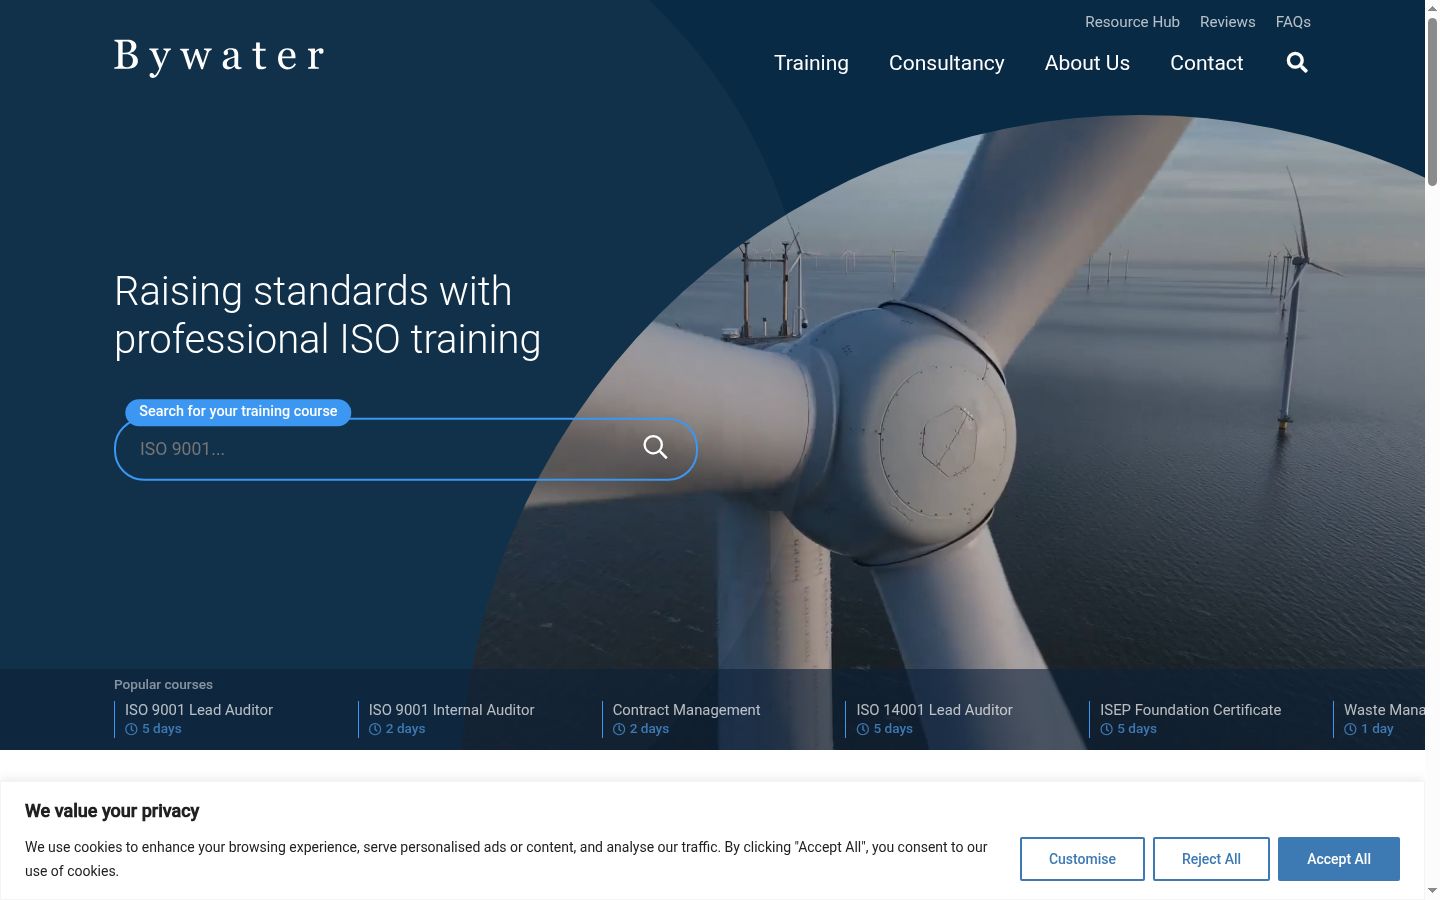Open the header search magnifier icon

1297,63
